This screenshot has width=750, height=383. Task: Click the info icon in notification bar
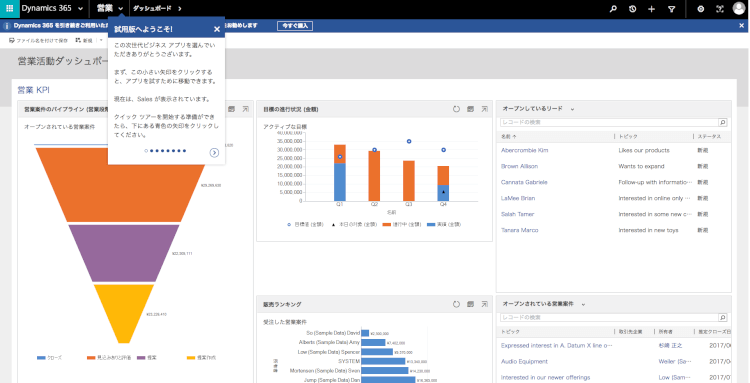tap(7, 26)
